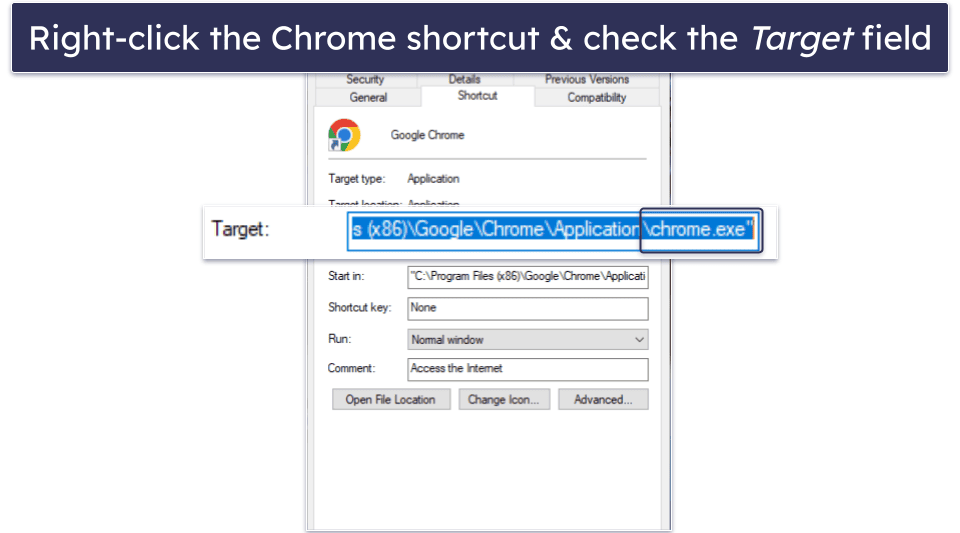
Task: Expand the Run dropdown arrow
Action: (x=639, y=340)
